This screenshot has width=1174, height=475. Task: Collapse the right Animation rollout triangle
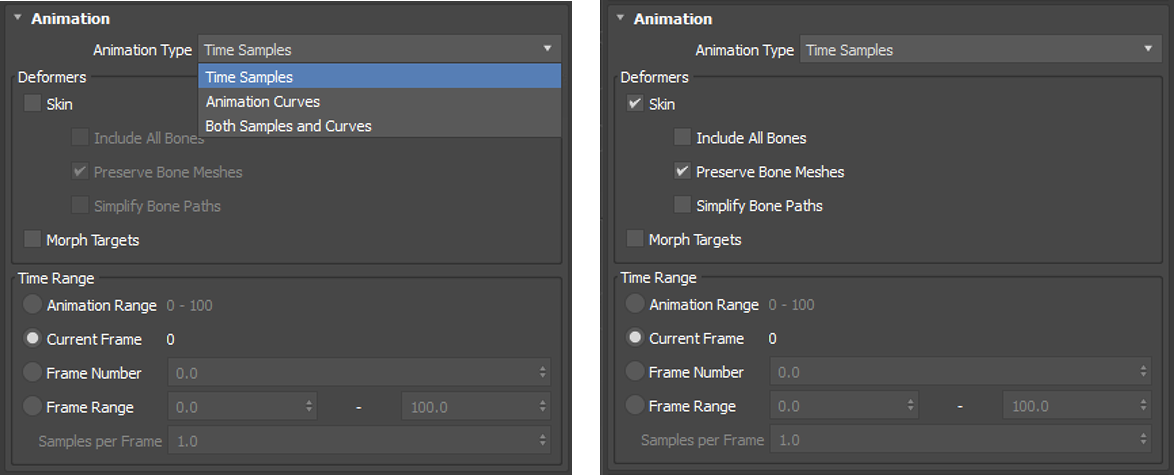click(620, 18)
